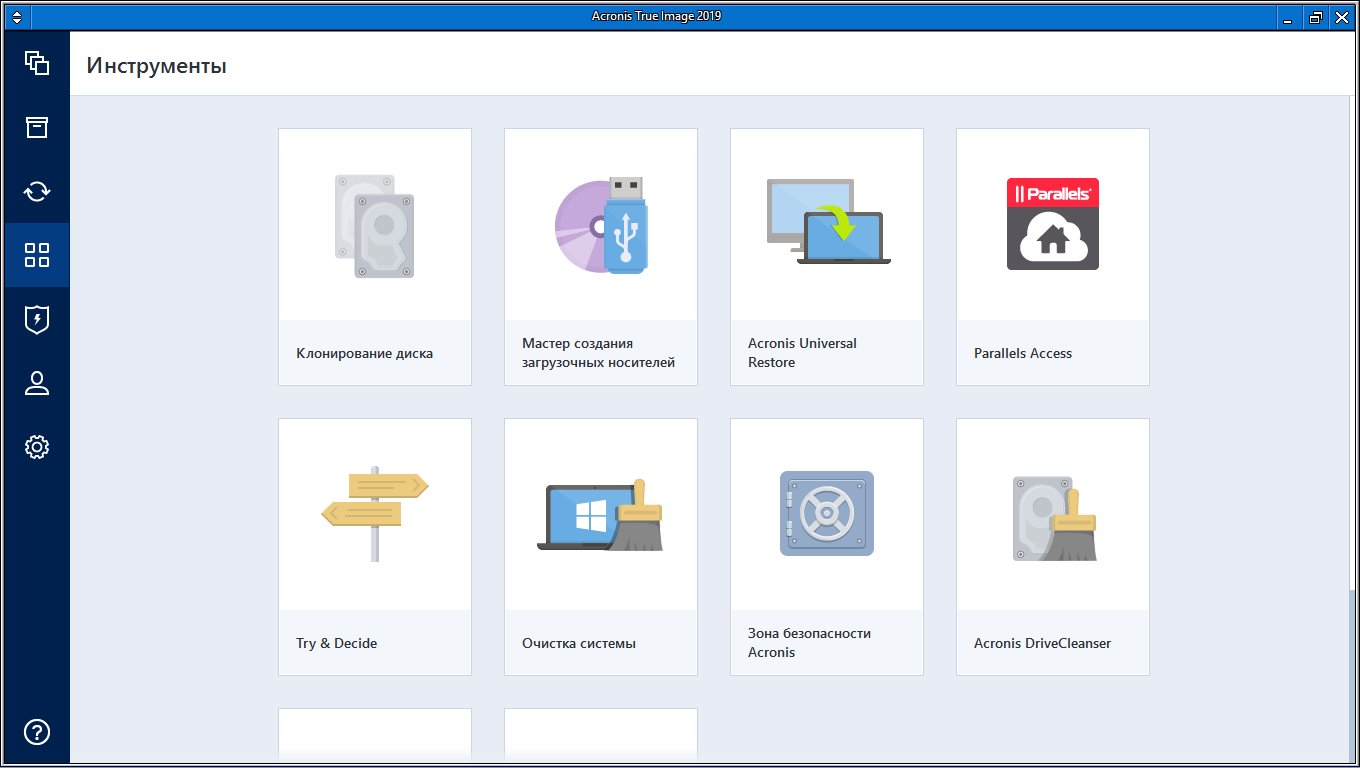Click the vertical scrollbar on right edge

point(1355,670)
